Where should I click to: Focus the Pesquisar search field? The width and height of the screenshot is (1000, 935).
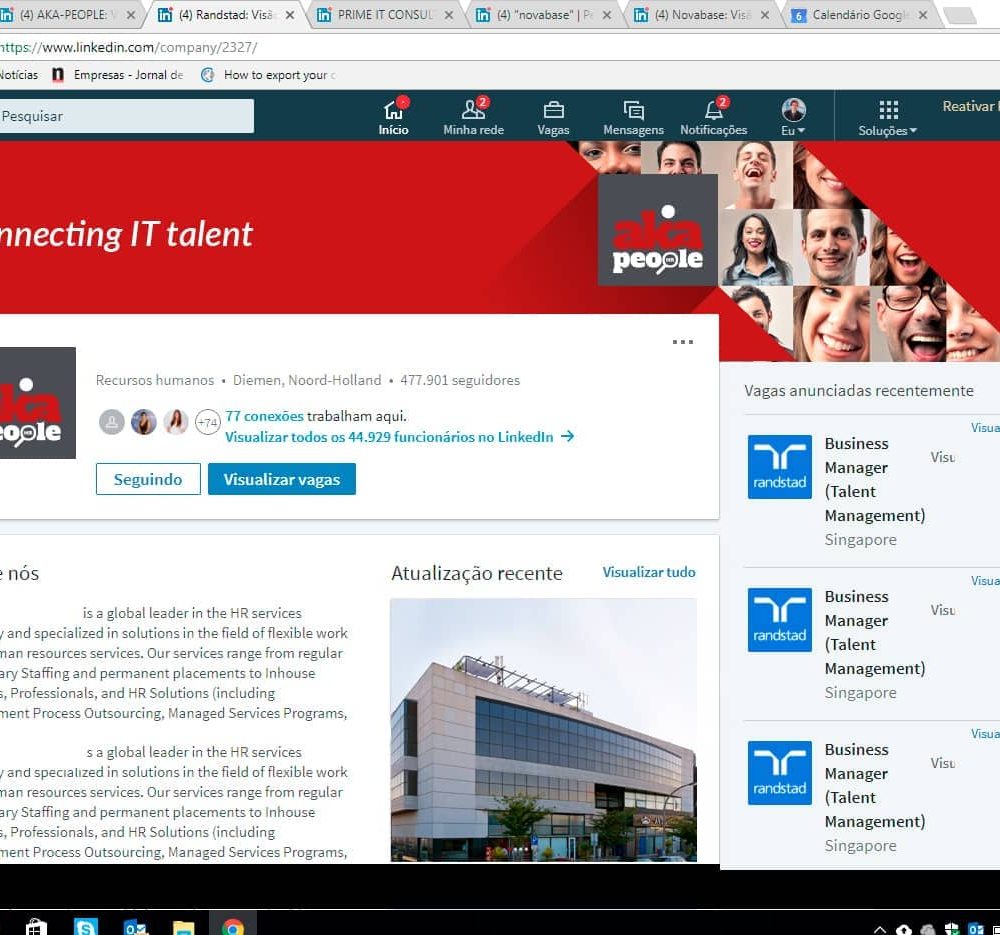click(126, 116)
